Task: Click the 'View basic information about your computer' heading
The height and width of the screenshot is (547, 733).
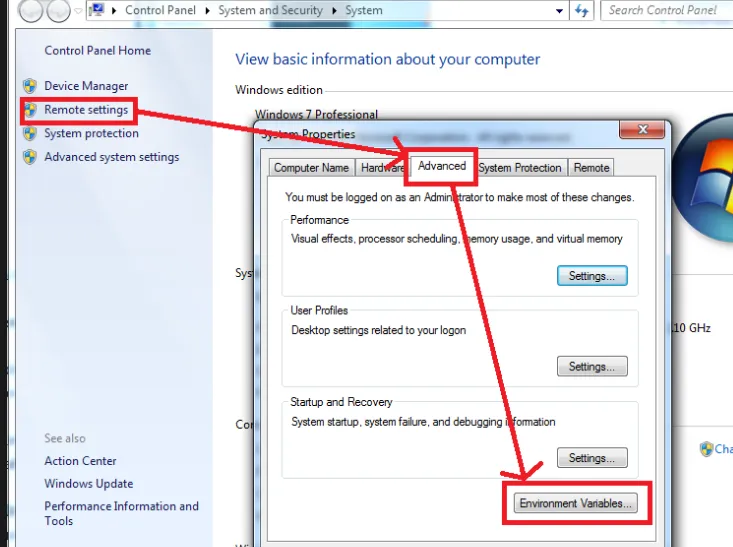Action: pos(388,59)
